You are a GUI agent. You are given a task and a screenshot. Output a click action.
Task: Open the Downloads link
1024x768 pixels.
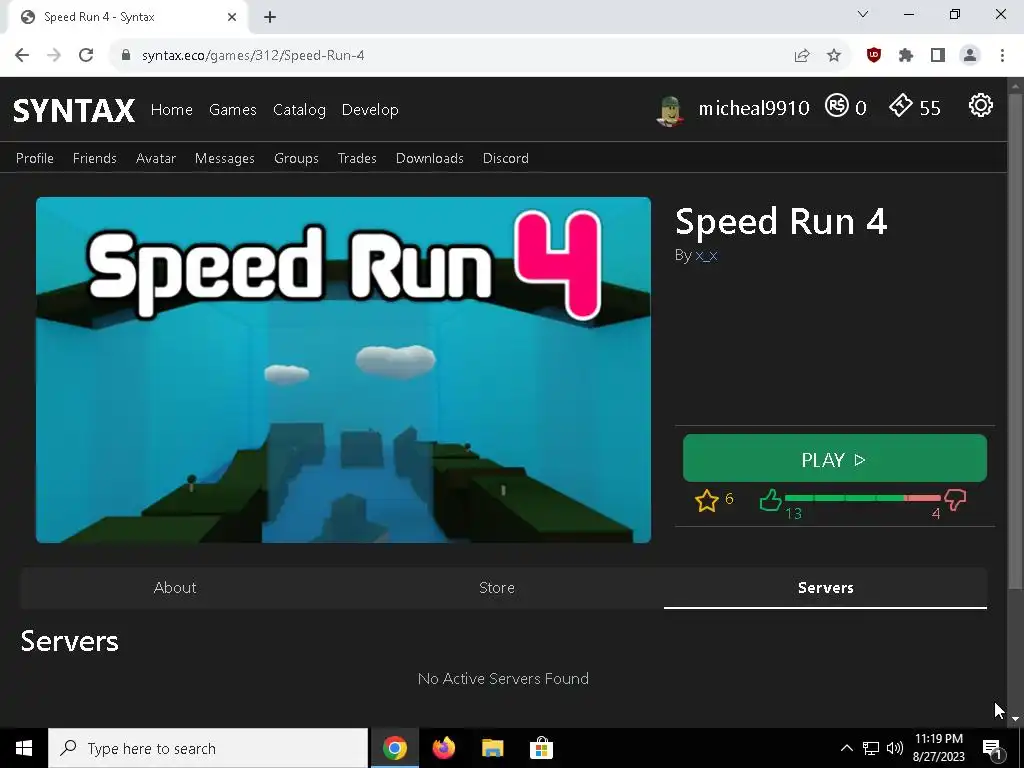click(x=430, y=158)
